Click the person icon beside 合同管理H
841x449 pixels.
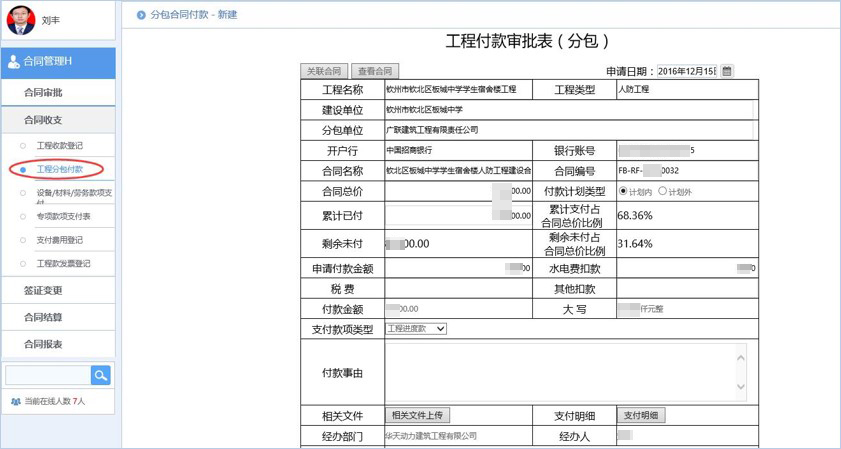(13, 62)
